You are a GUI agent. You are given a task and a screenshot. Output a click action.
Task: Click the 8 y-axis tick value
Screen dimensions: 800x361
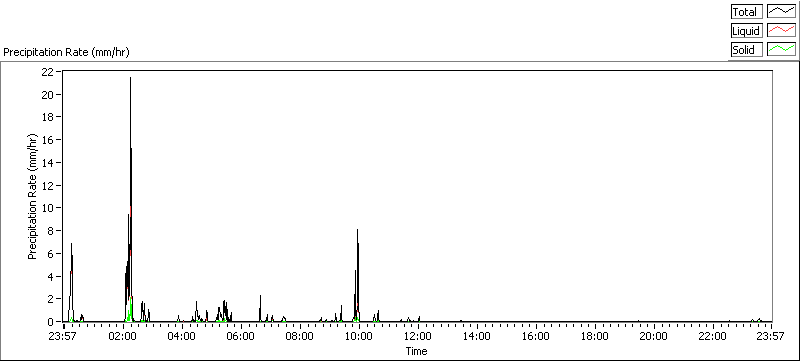pyautogui.click(x=50, y=231)
